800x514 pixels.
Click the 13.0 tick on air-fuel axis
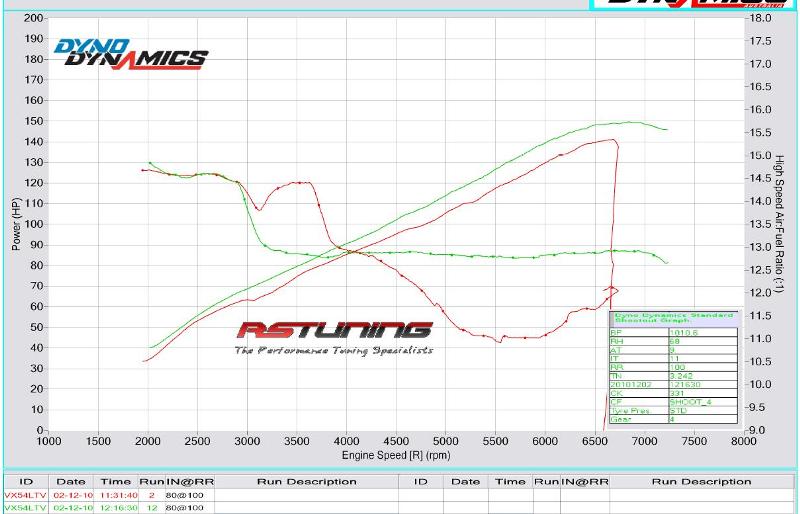coord(762,247)
